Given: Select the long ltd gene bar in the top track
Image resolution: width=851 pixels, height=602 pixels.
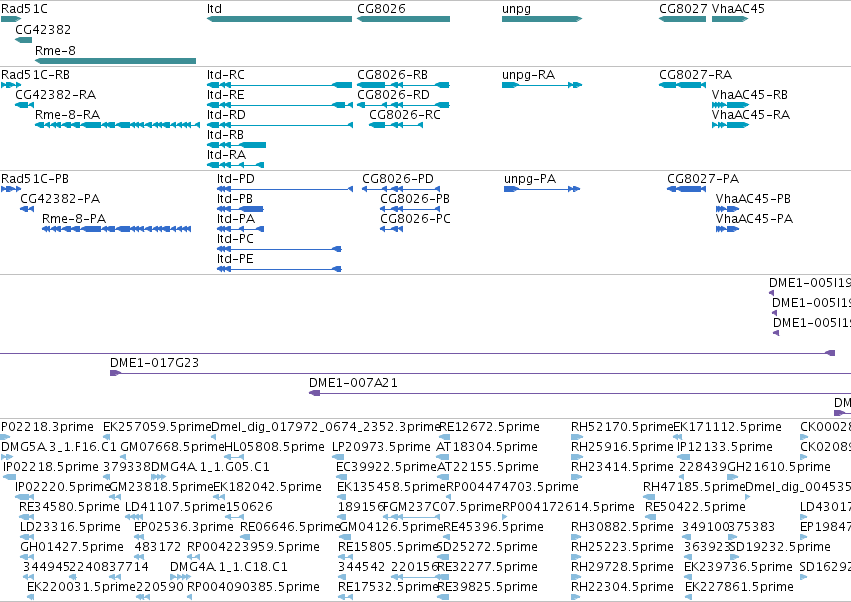Looking at the screenshot, I should pos(280,19).
